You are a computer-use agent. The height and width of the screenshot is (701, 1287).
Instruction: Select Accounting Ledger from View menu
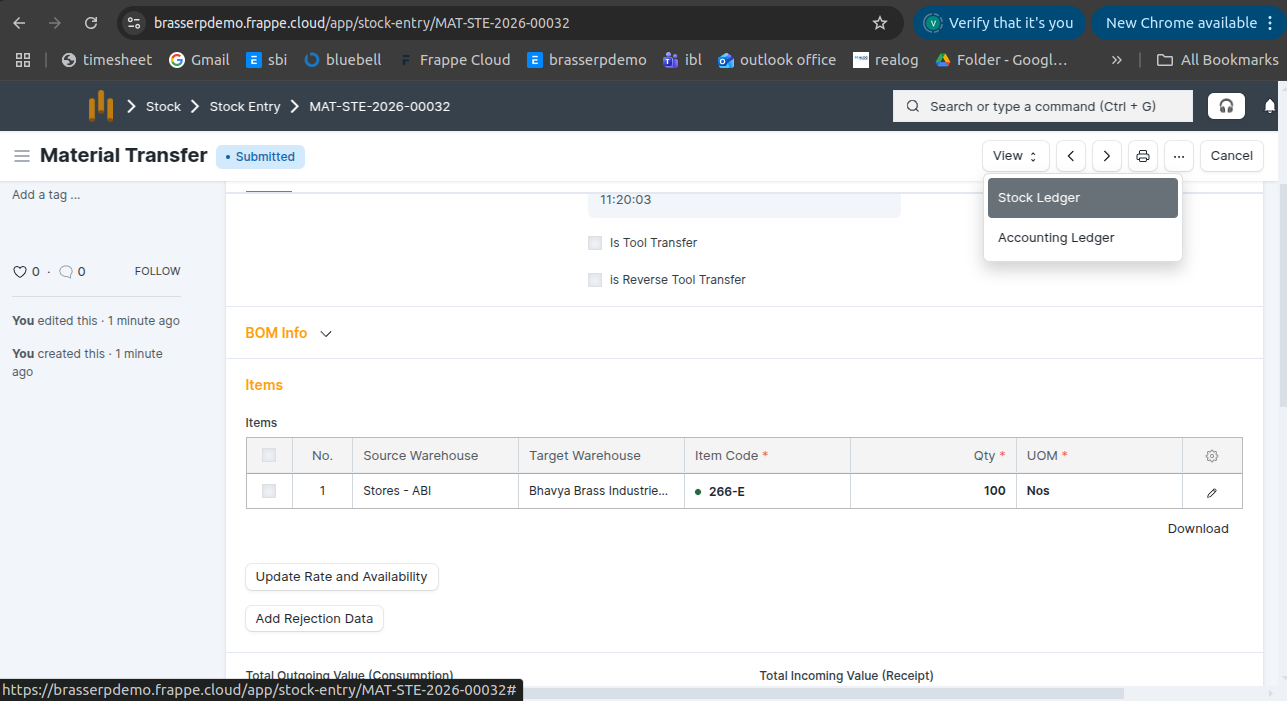[1082, 238]
